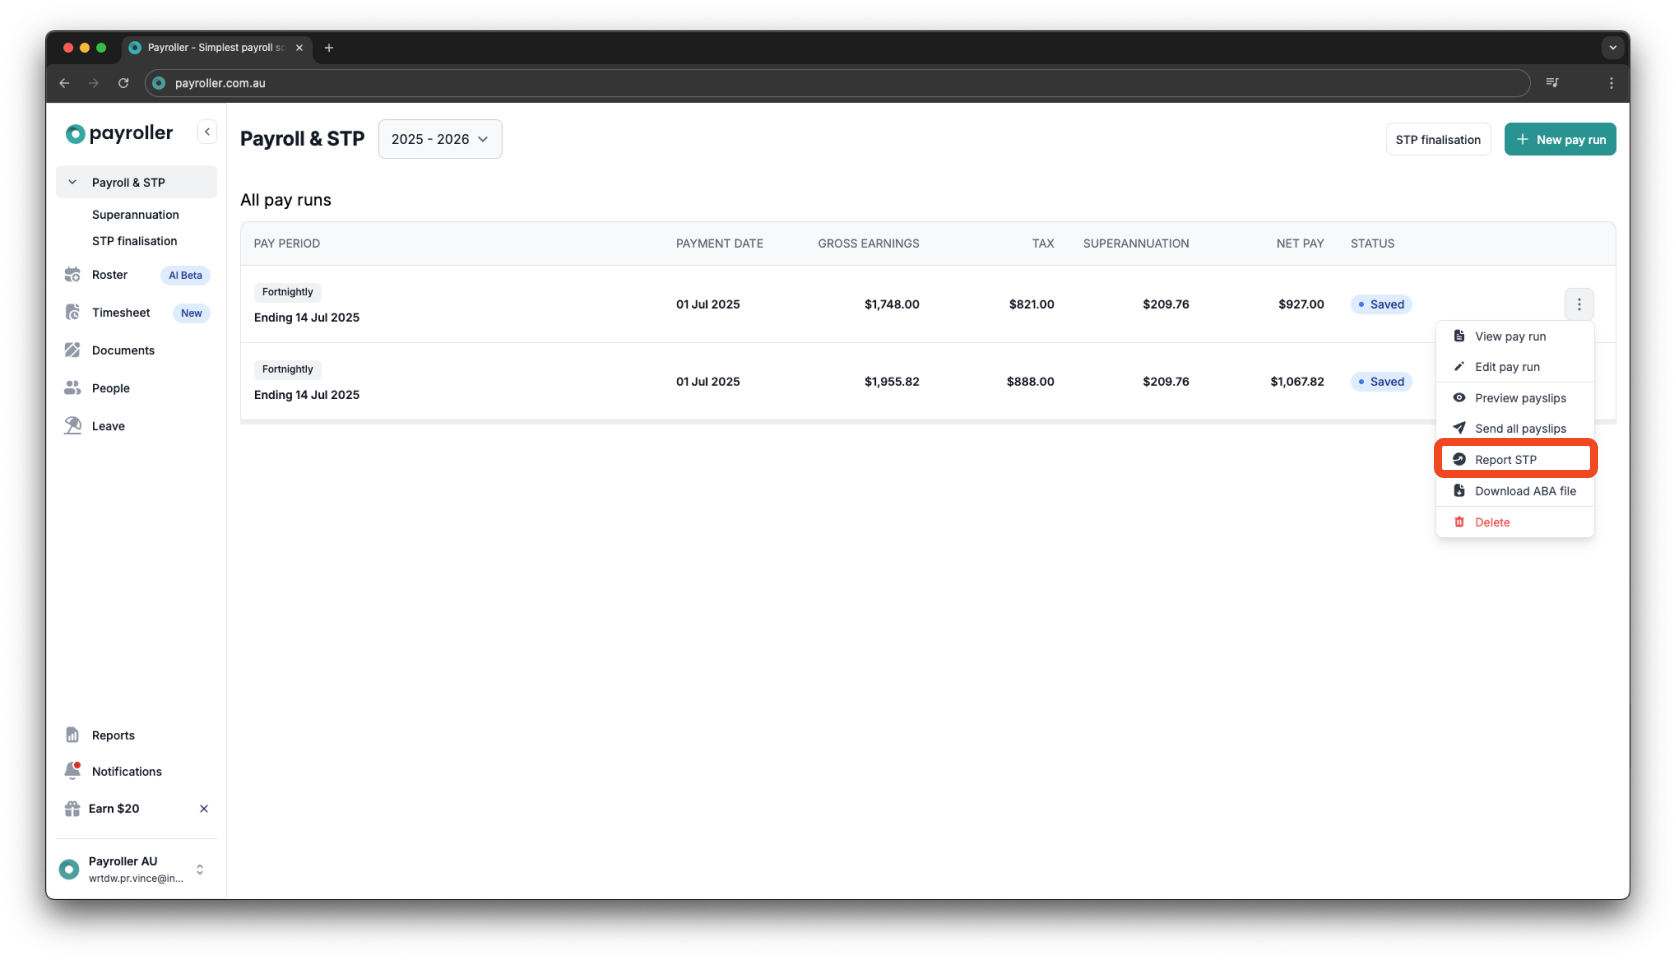This screenshot has height=960, width=1676.
Task: Click the SUPERANNUATION column header
Action: point(1136,243)
